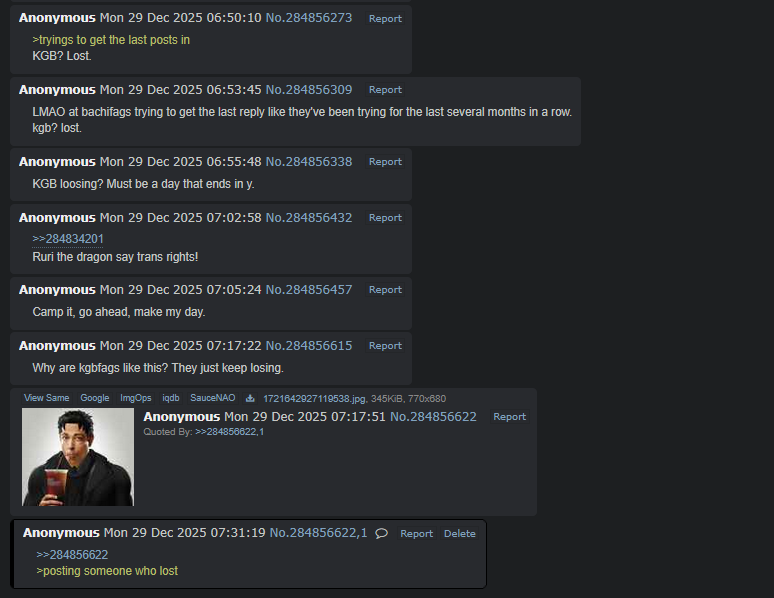This screenshot has width=774, height=598.
Task: Search image with SauceNAO
Action: click(213, 398)
